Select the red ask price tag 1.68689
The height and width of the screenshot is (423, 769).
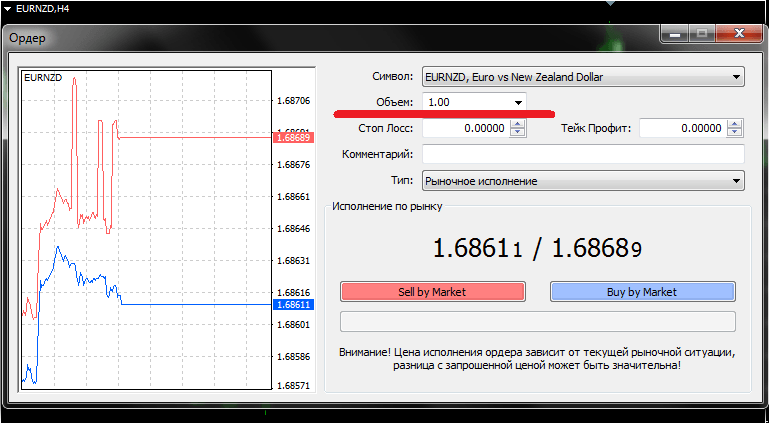tap(292, 137)
